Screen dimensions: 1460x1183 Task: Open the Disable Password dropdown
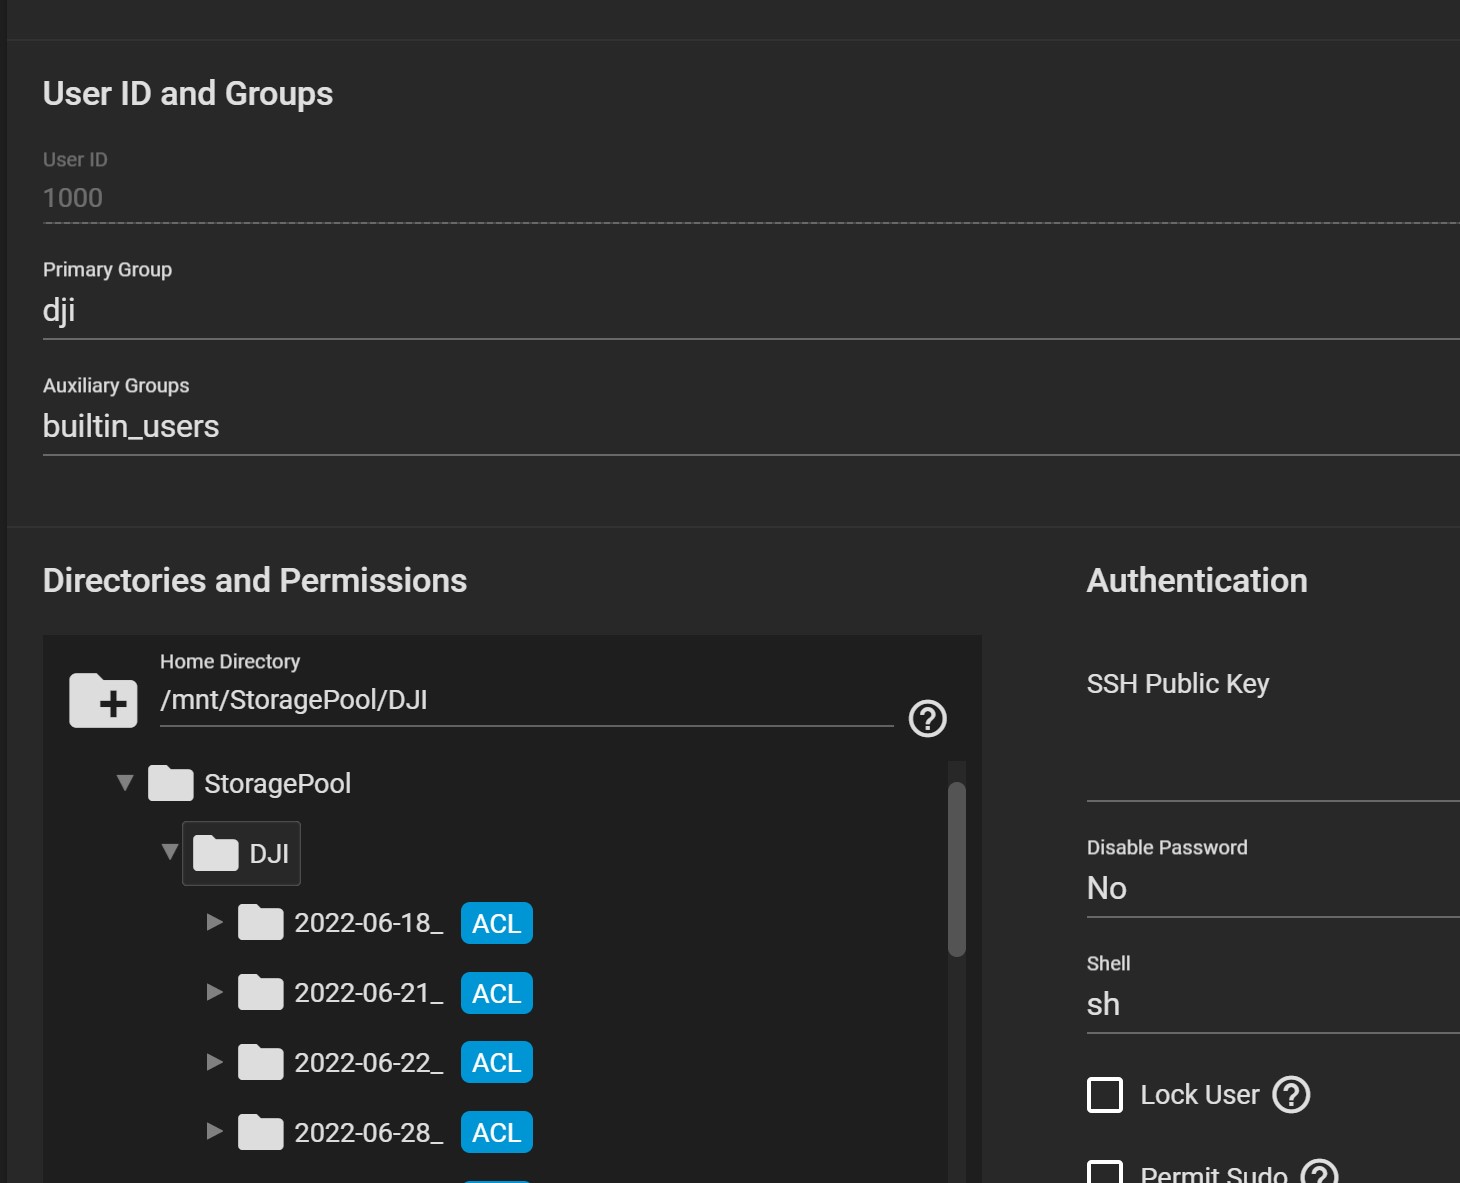pyautogui.click(x=1273, y=888)
